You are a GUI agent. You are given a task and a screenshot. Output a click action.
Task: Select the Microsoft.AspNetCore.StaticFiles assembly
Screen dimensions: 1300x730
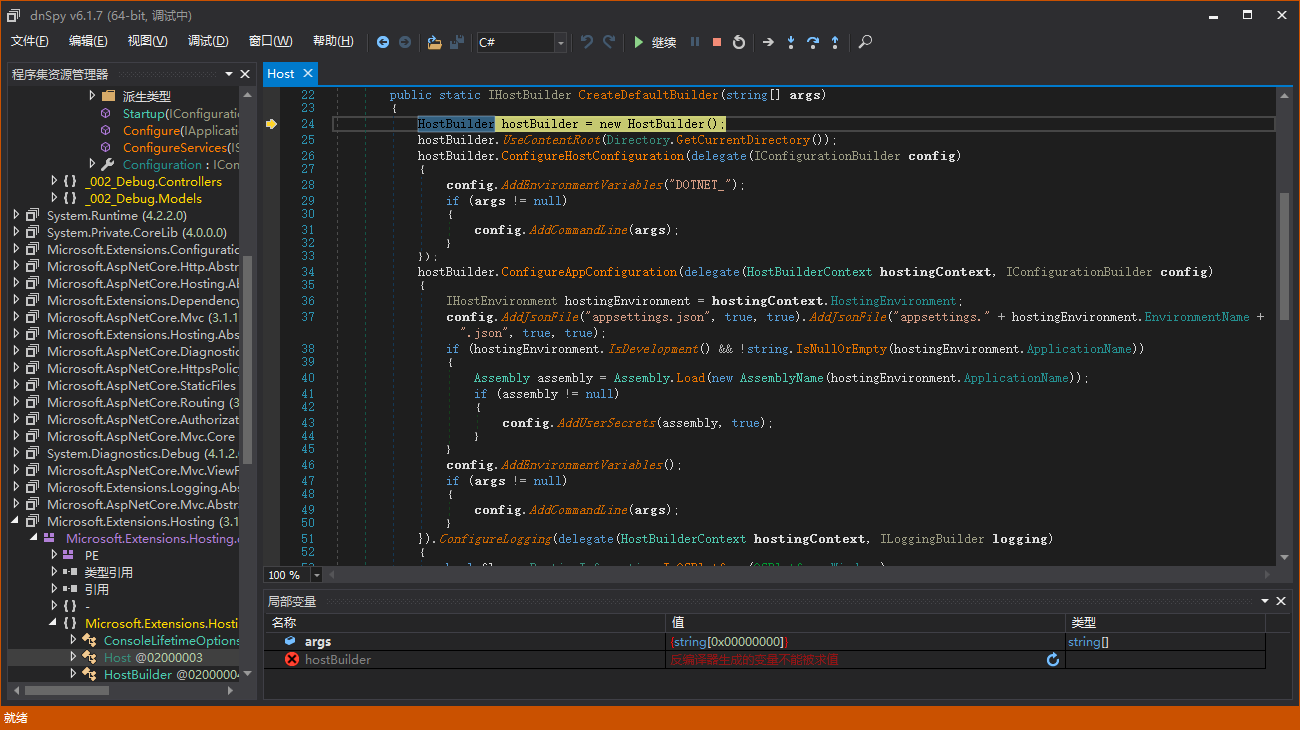coord(143,385)
